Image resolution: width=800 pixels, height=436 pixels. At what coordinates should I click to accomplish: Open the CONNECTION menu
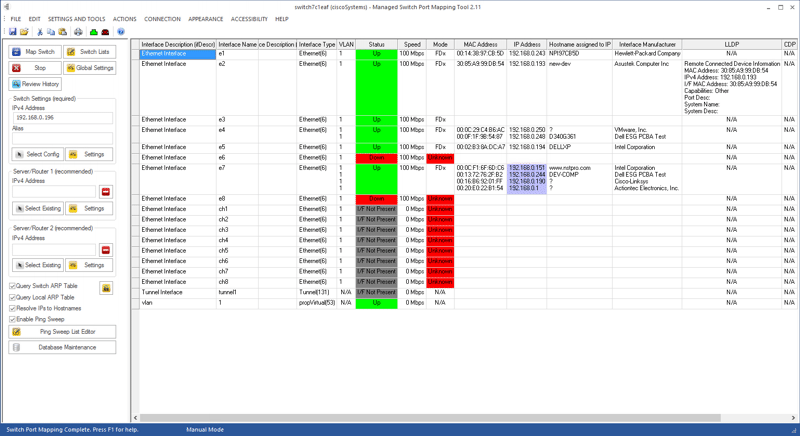162,19
